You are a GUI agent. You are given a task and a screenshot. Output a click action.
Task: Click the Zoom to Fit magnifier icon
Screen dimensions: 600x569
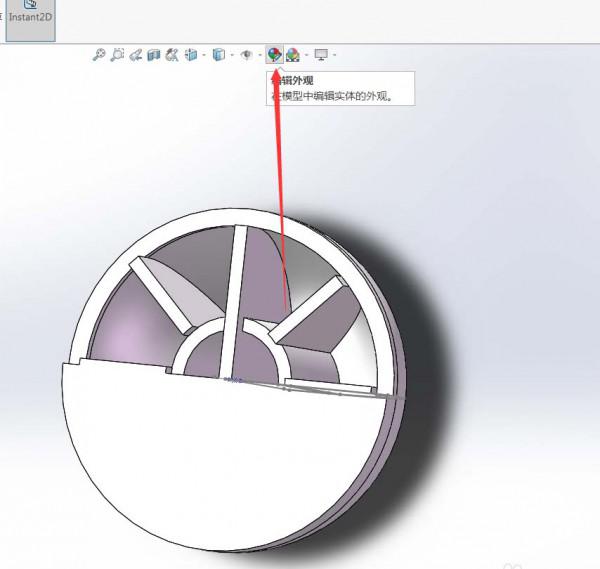point(99,55)
